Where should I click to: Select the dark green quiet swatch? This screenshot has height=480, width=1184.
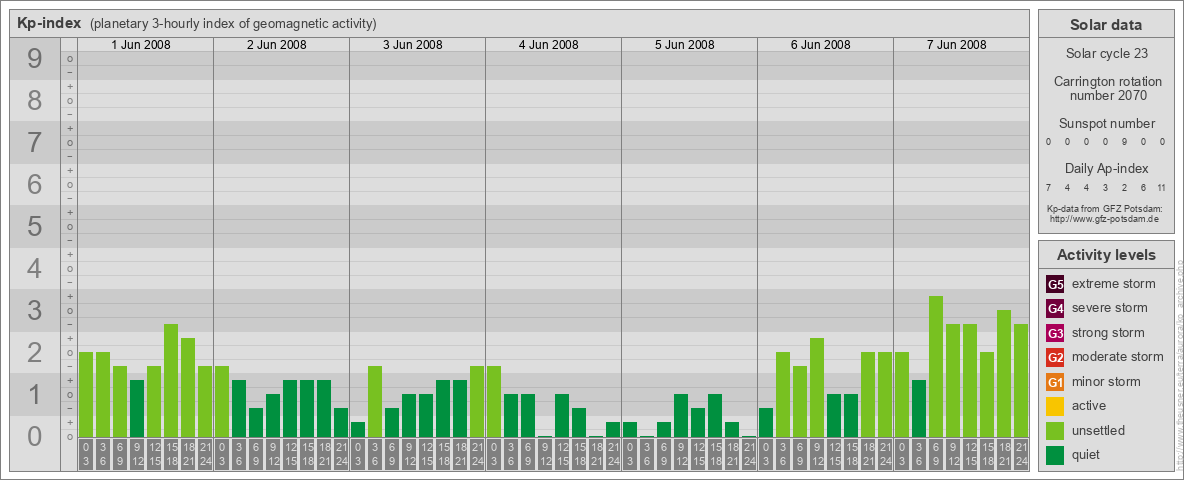point(1055,455)
